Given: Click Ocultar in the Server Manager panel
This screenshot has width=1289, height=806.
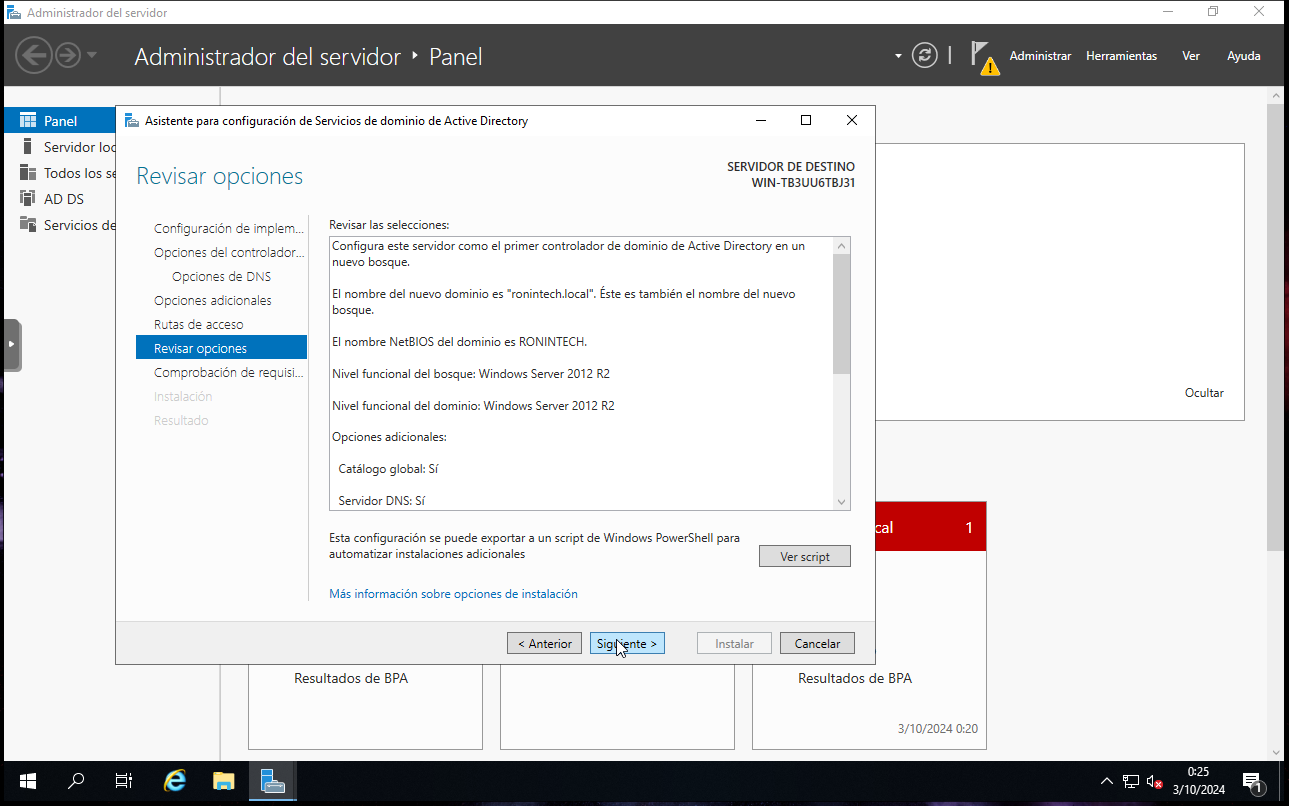Looking at the screenshot, I should tap(1204, 393).
